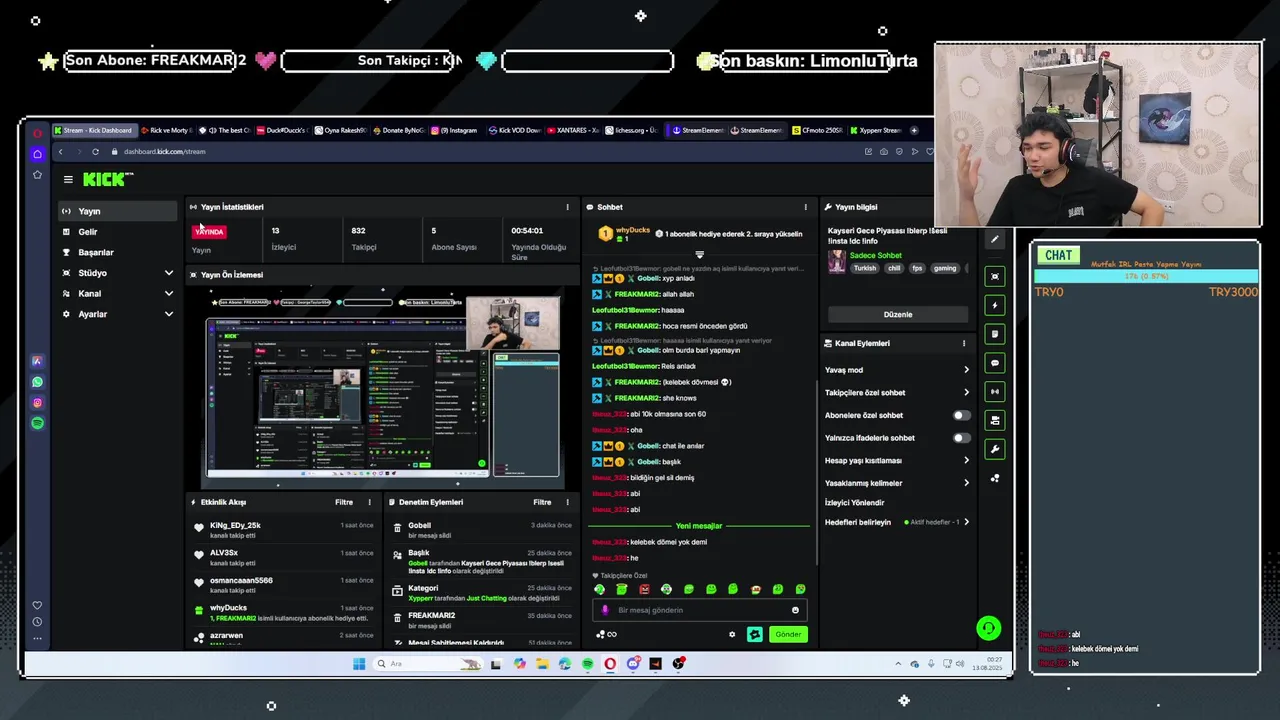
Task: Click the notes page icon in right rail
Action: (994, 334)
